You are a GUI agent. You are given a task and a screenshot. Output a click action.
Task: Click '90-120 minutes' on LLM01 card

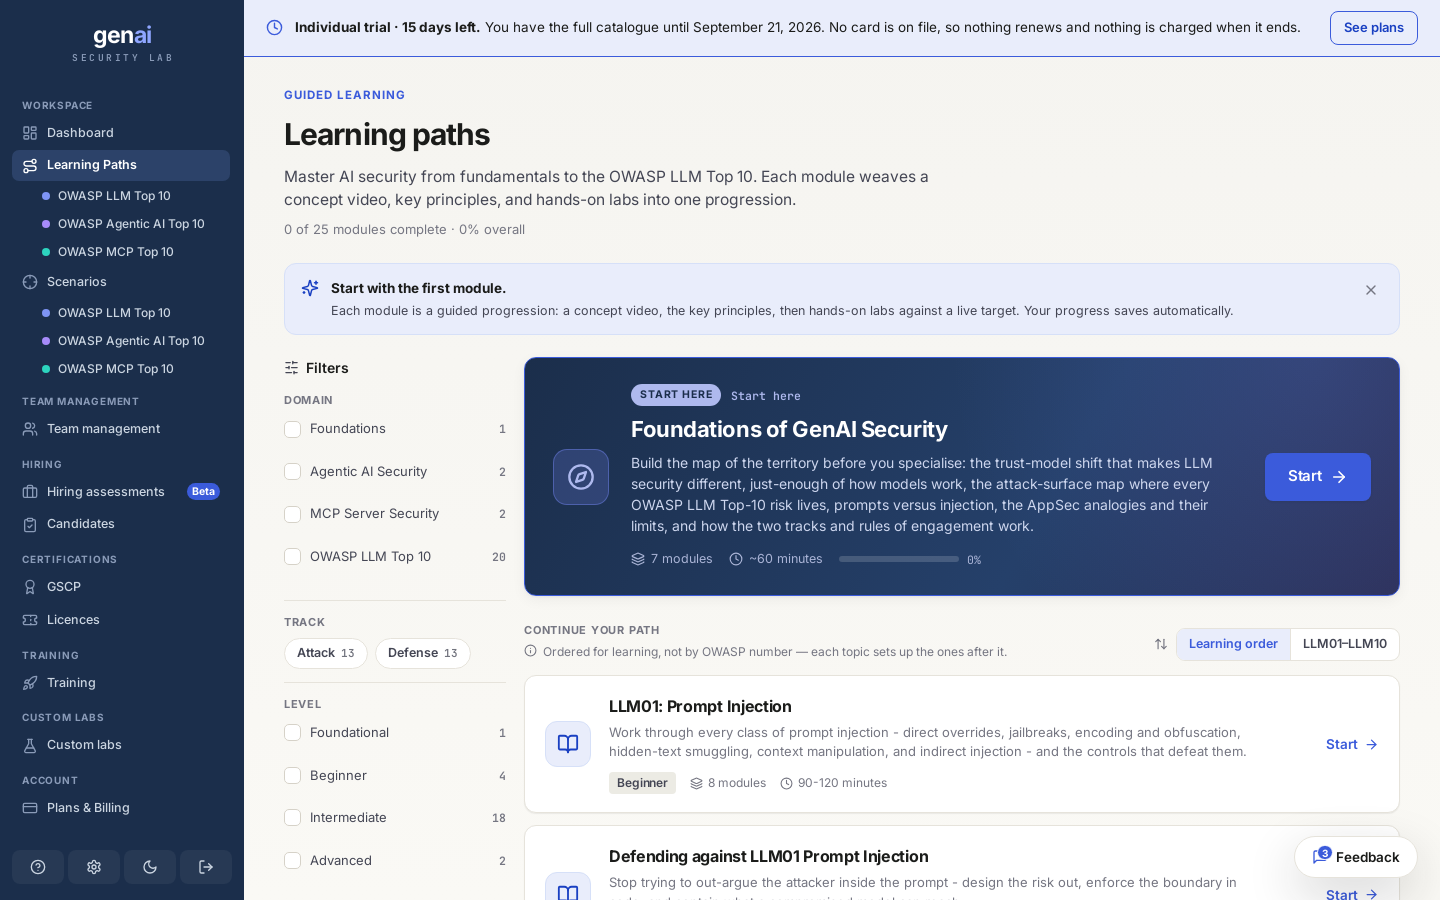[x=834, y=783]
